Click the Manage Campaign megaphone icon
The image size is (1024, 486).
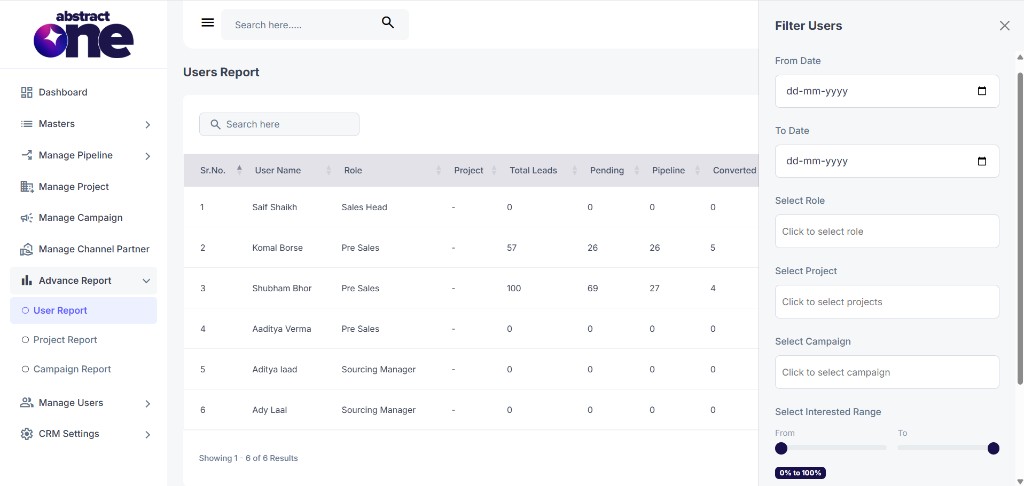pos(27,218)
